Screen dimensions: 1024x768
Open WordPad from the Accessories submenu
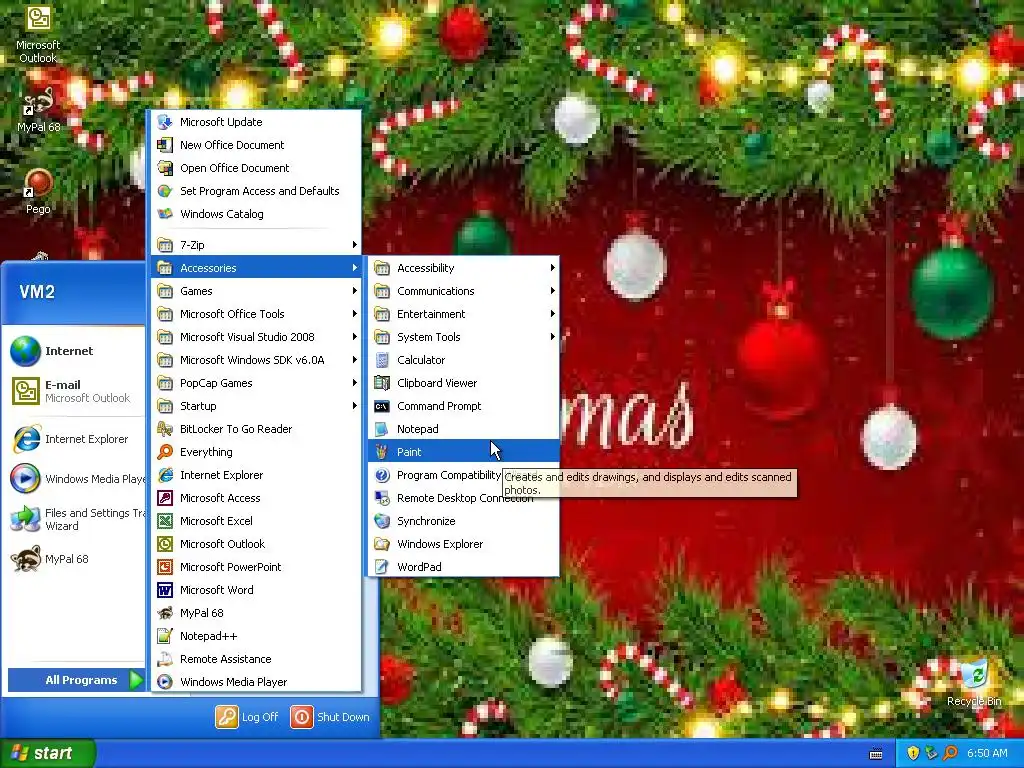point(464,567)
